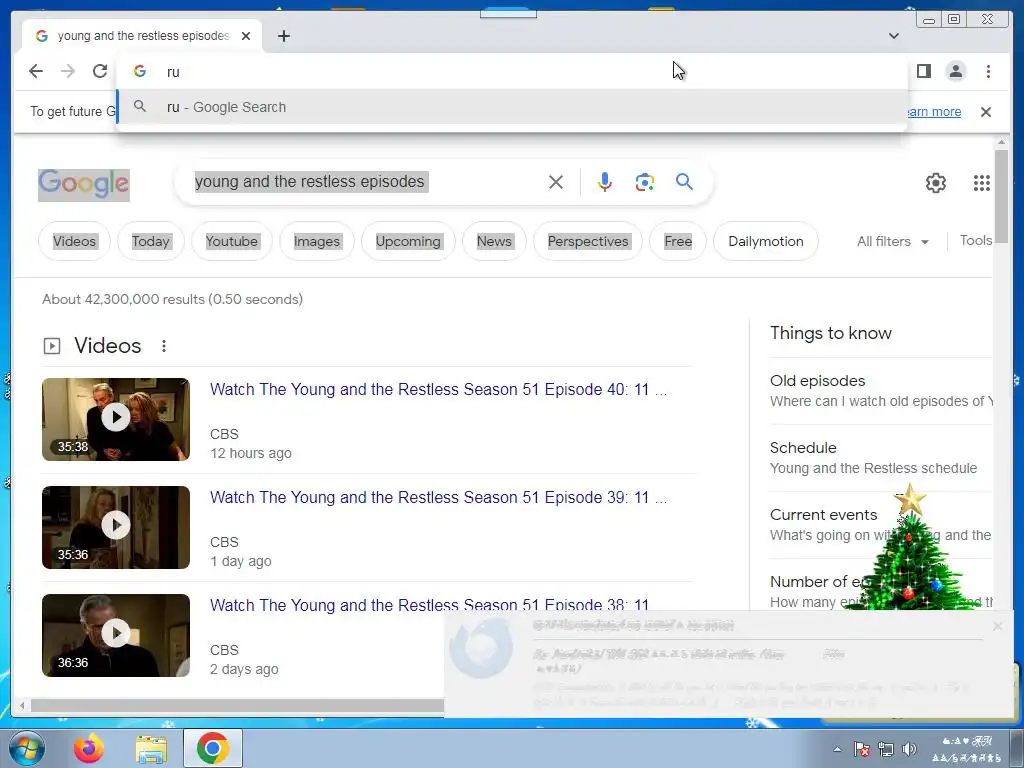Play the Episode 40 video thumbnail

pyautogui.click(x=116, y=419)
